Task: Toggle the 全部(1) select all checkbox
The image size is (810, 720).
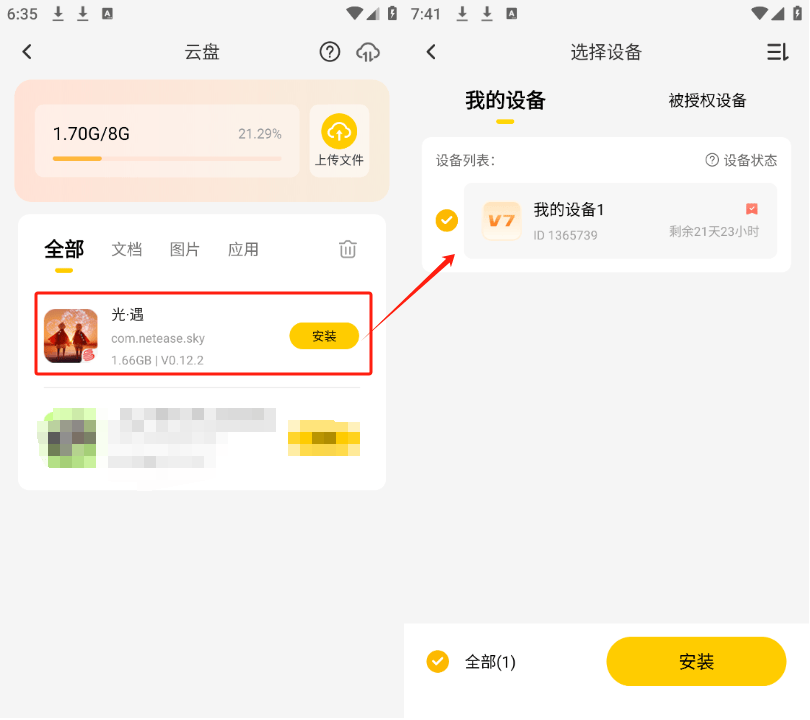Action: tap(437, 661)
